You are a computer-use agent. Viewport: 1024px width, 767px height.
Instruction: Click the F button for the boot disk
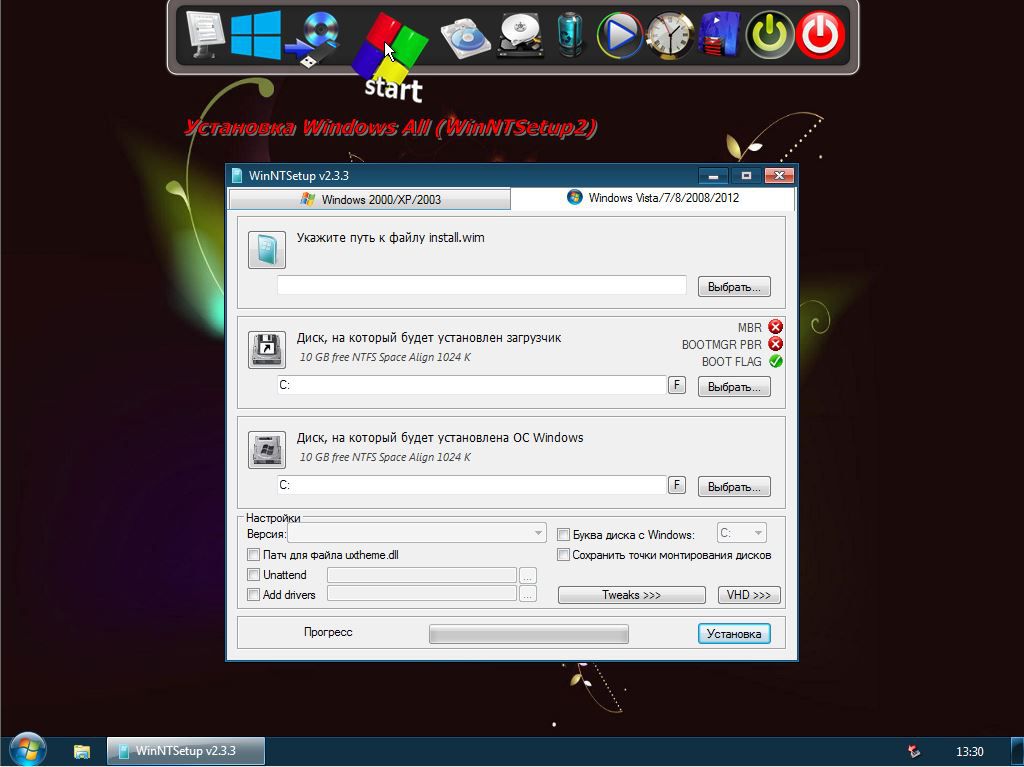pos(677,385)
